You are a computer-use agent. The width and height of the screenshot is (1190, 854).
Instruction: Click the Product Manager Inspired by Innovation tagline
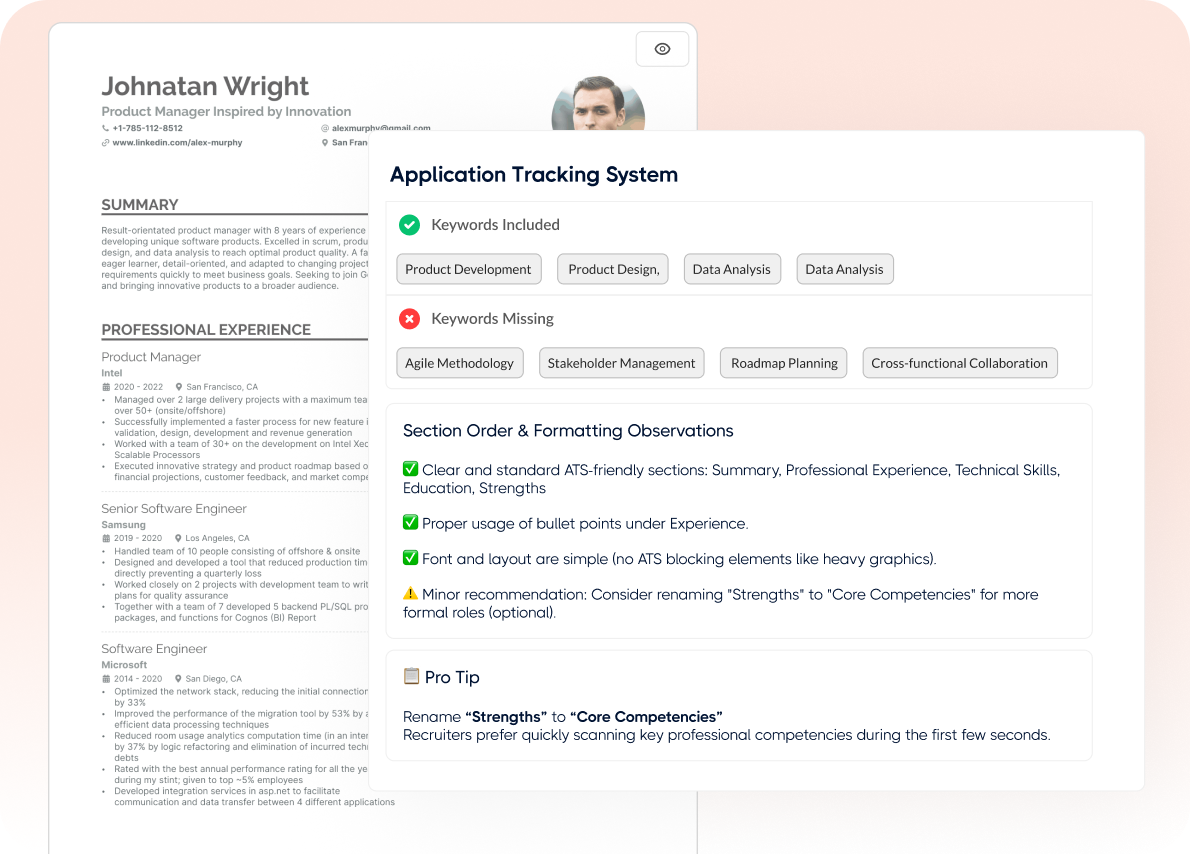(226, 112)
